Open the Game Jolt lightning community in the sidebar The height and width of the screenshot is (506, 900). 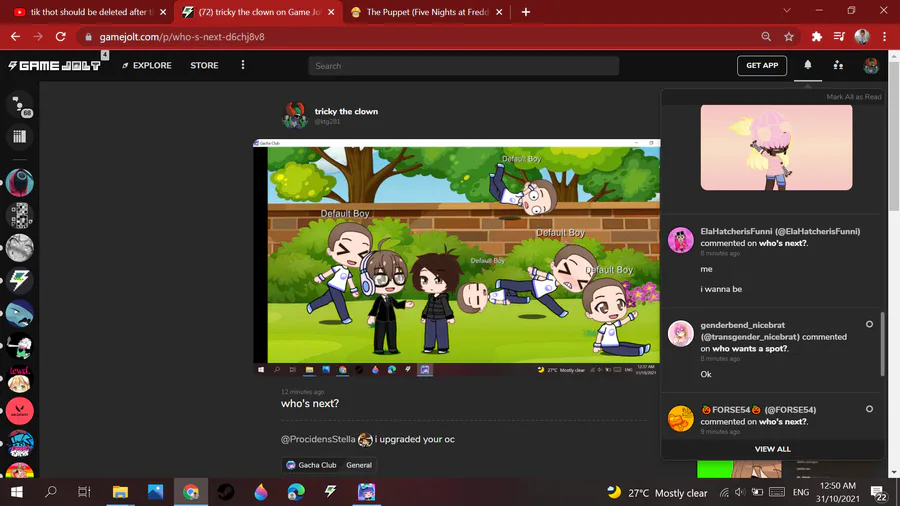[x=20, y=281]
